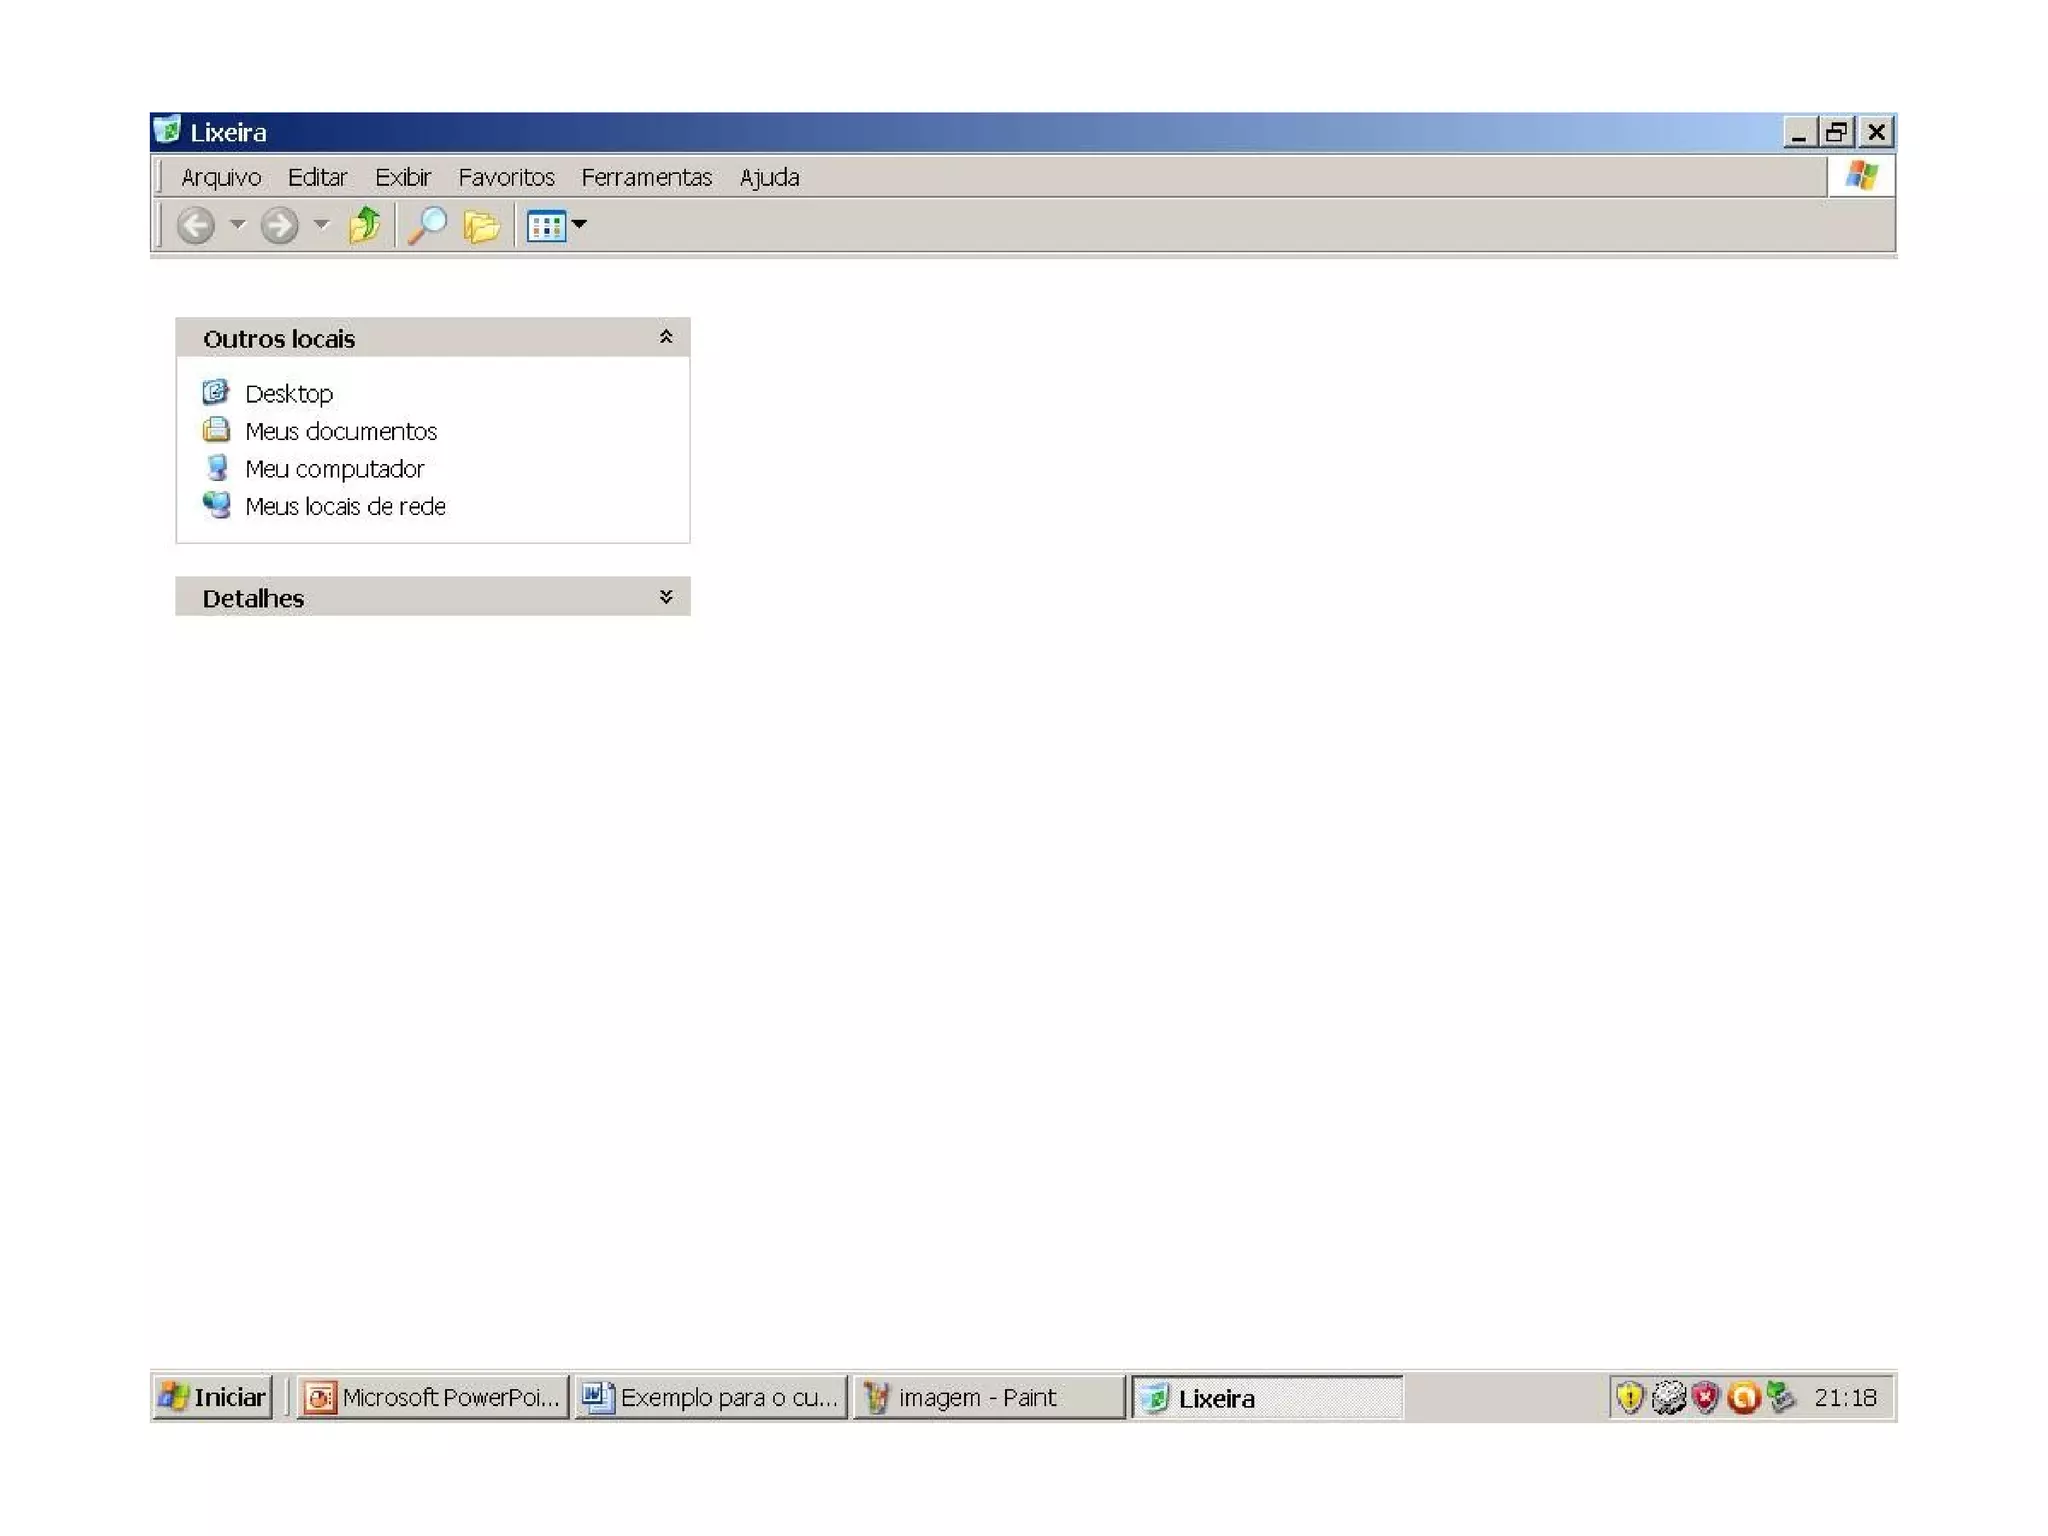Image resolution: width=2048 pixels, height=1536 pixels.
Task: Open the Views dropdown arrow
Action: (580, 225)
